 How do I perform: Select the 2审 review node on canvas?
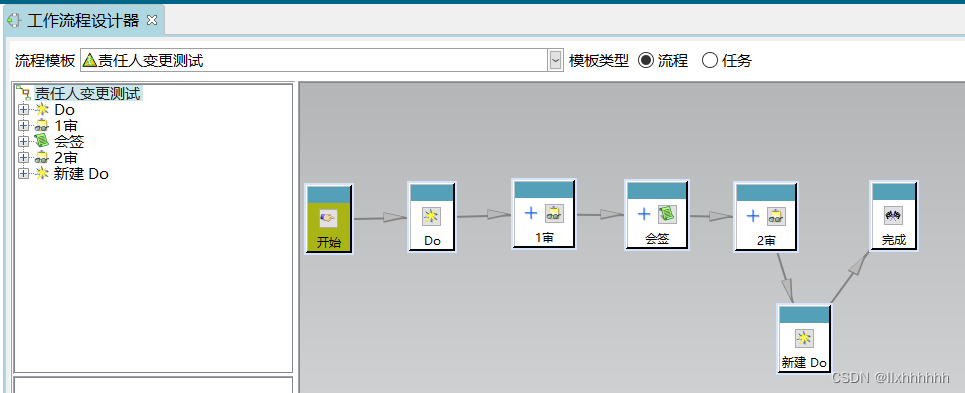(x=766, y=216)
